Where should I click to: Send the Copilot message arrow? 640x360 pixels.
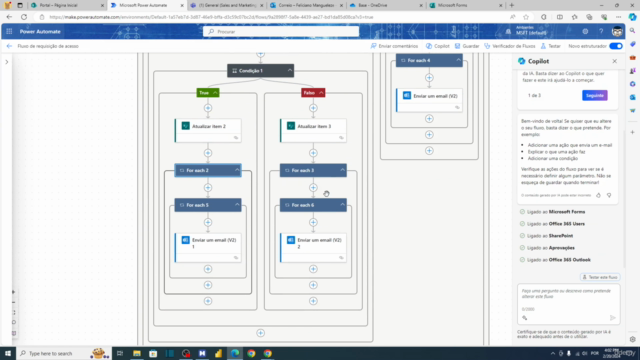tap(613, 318)
